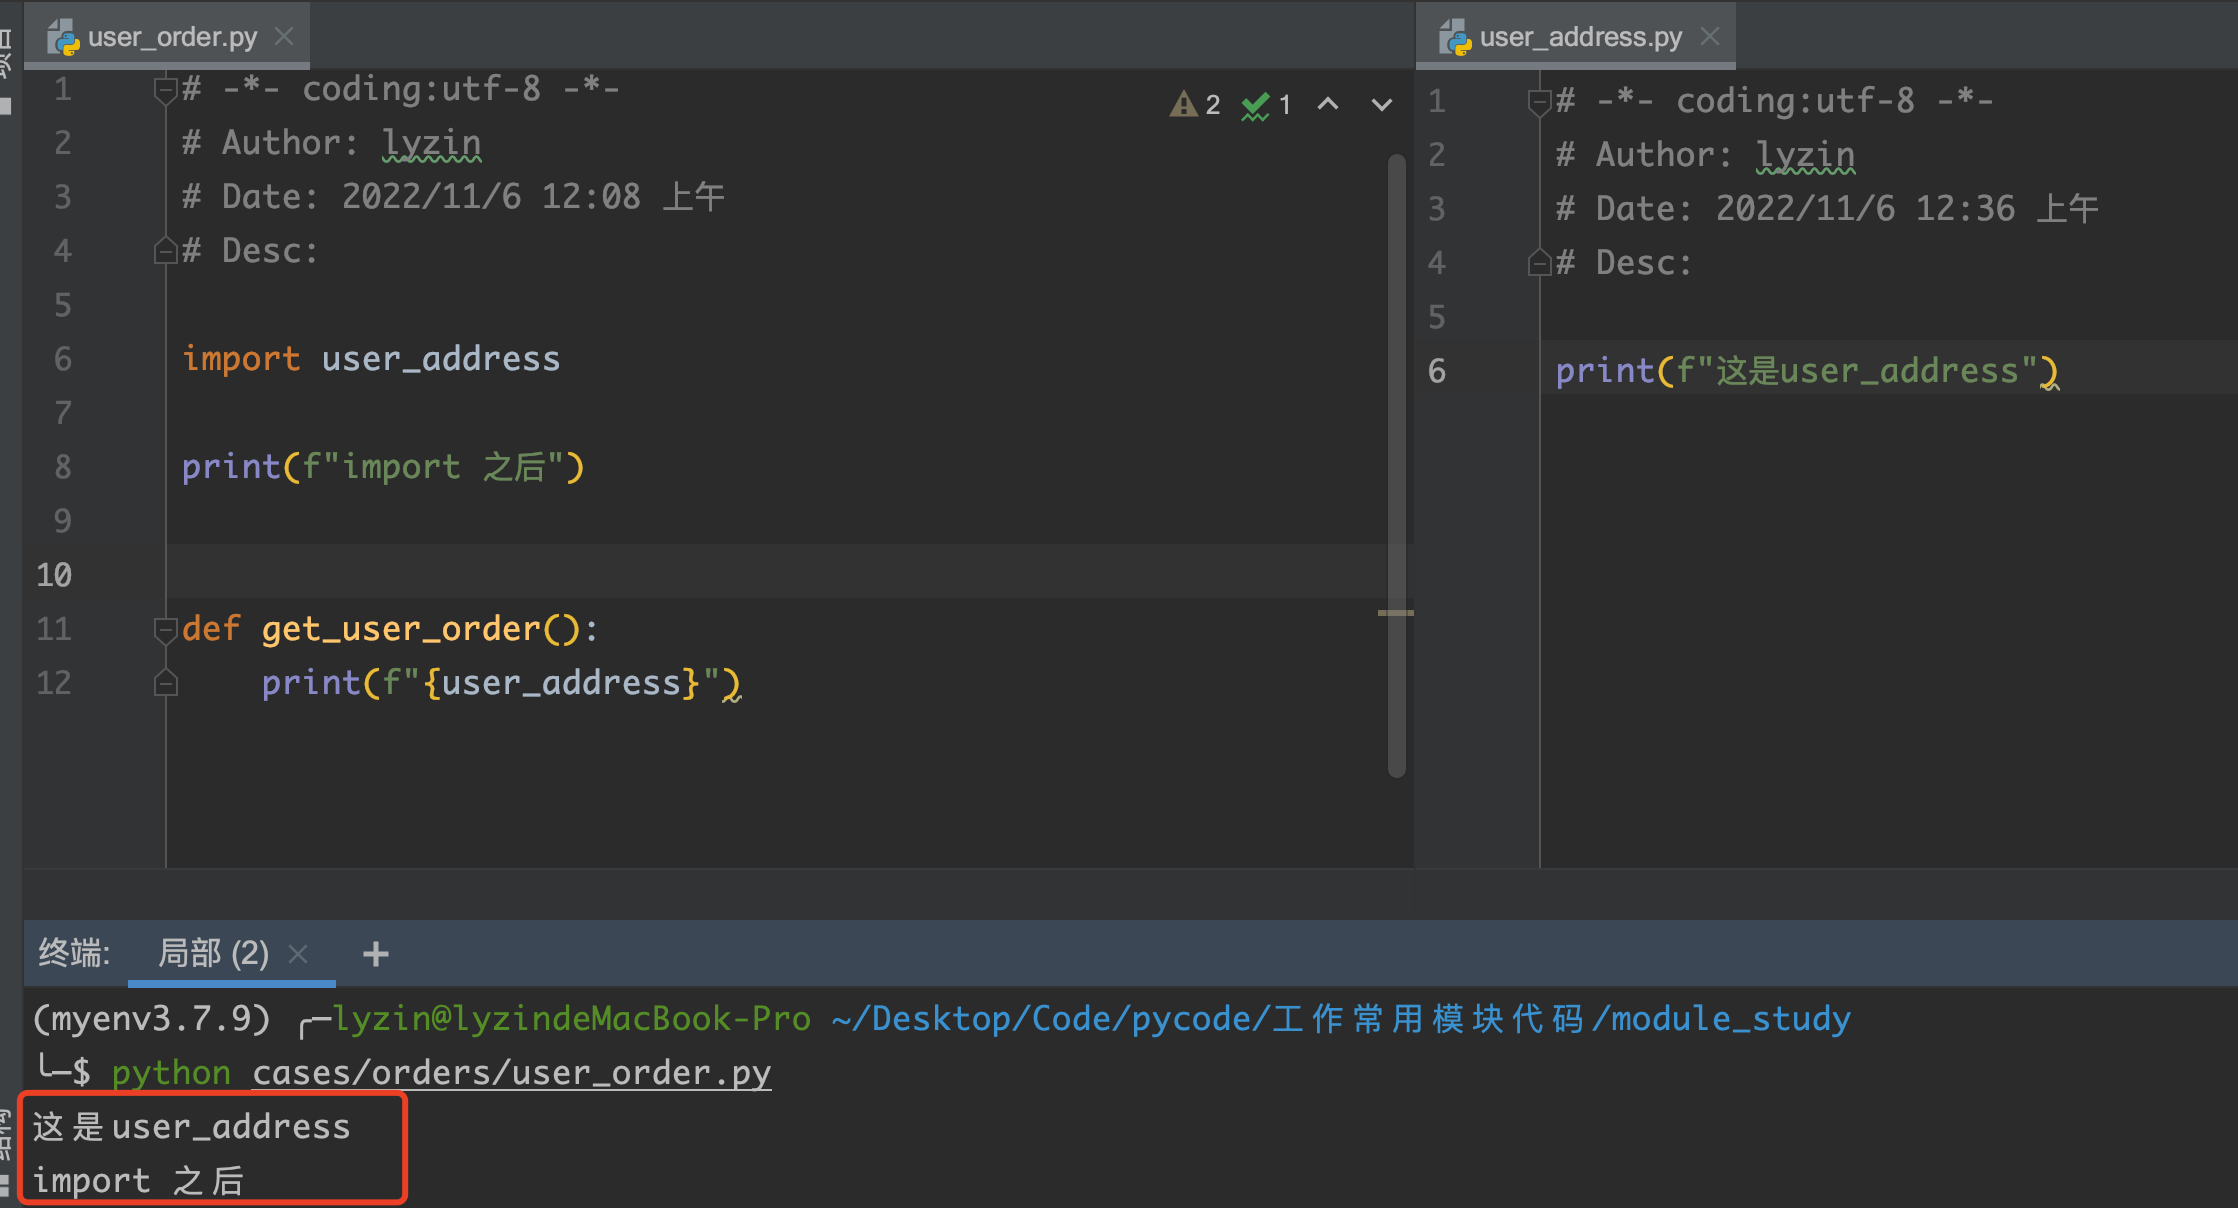Click print(f"{user_address}") on line 12
The height and width of the screenshot is (1208, 2238).
[x=501, y=683]
